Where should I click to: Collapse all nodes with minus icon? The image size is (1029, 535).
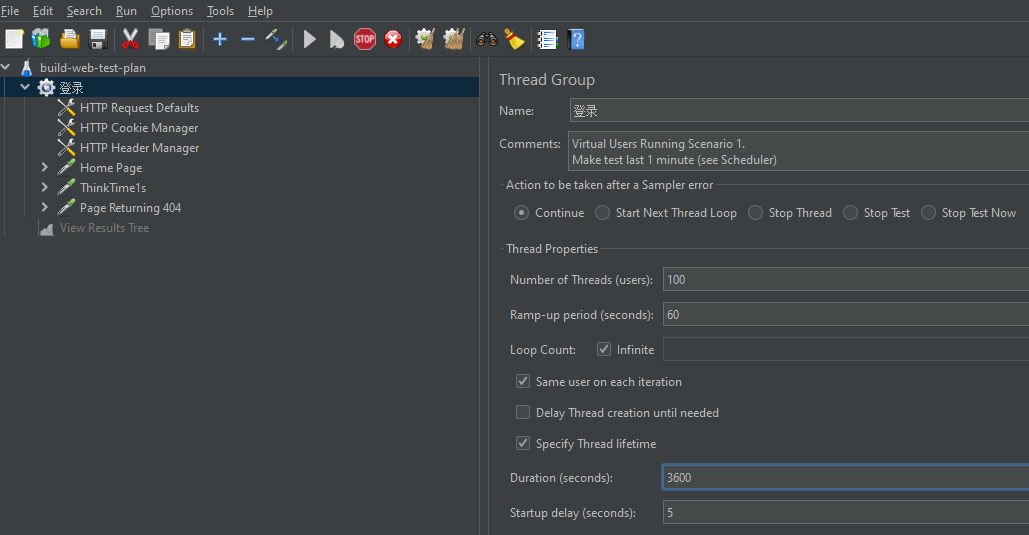pos(247,39)
